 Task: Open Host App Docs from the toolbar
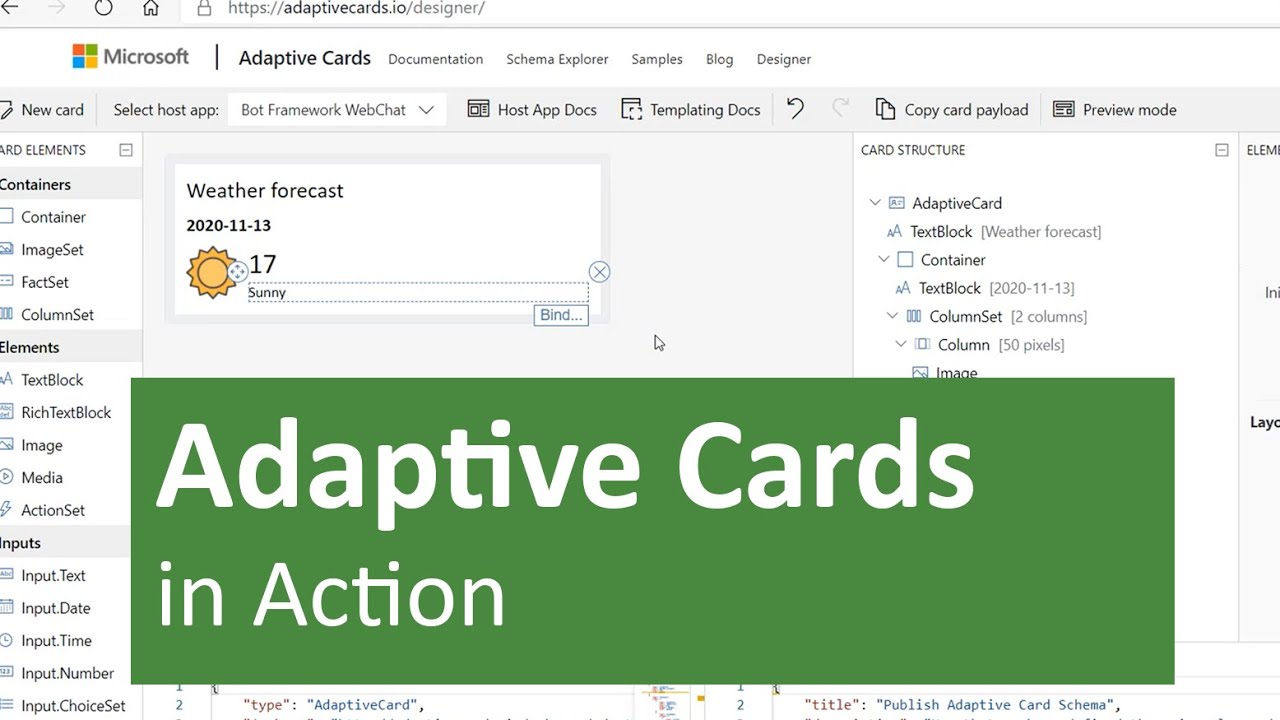point(532,109)
